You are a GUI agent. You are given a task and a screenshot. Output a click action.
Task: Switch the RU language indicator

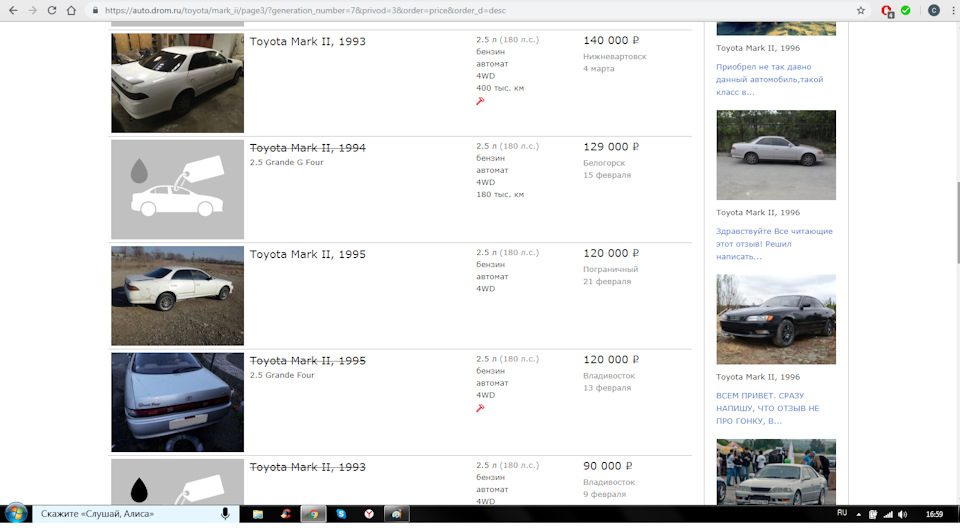pyautogui.click(x=842, y=513)
